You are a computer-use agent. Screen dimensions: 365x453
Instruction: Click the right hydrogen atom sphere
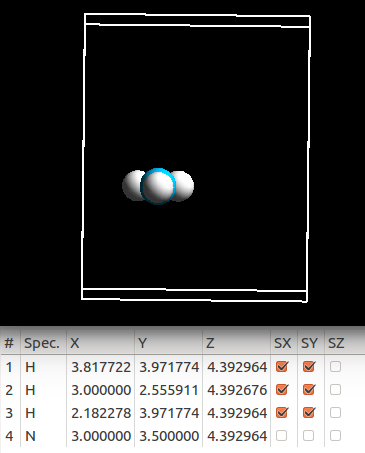tap(184, 186)
